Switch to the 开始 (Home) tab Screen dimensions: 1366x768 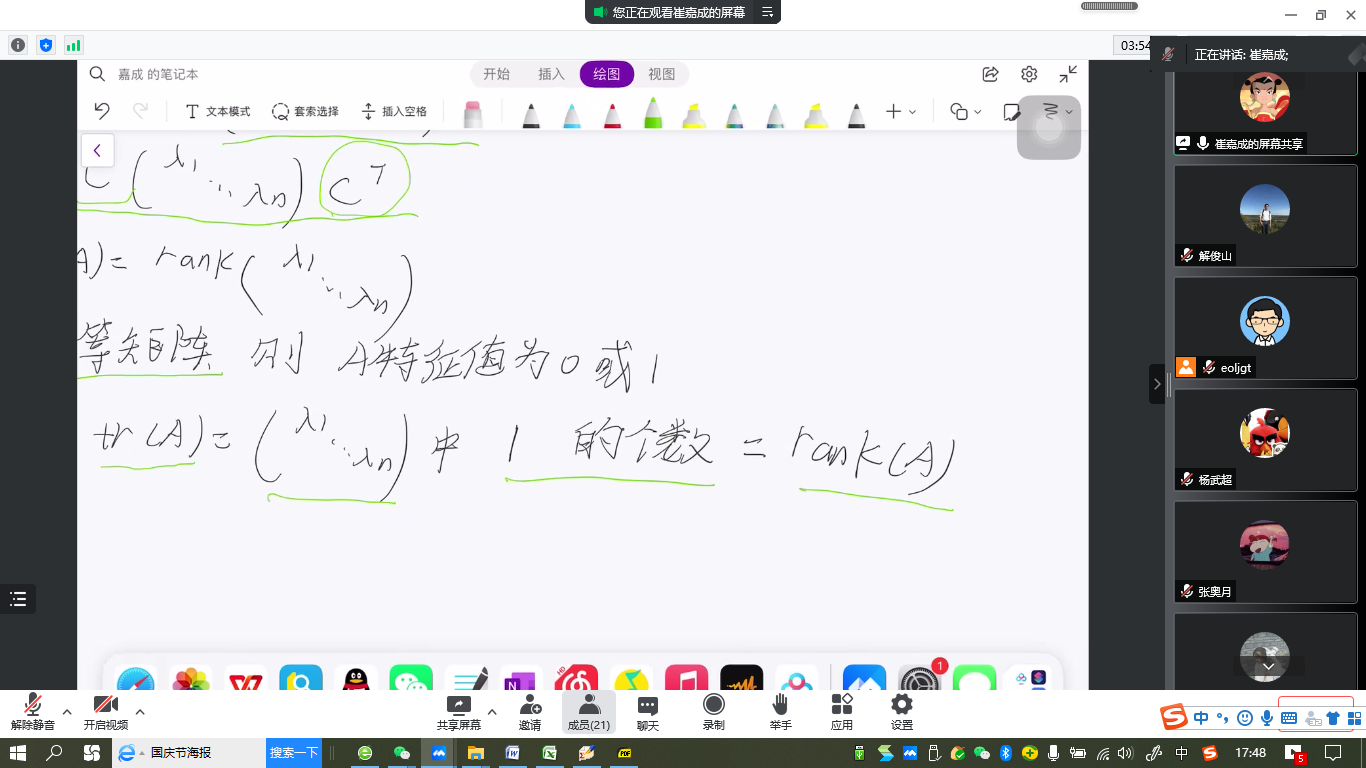(496, 74)
